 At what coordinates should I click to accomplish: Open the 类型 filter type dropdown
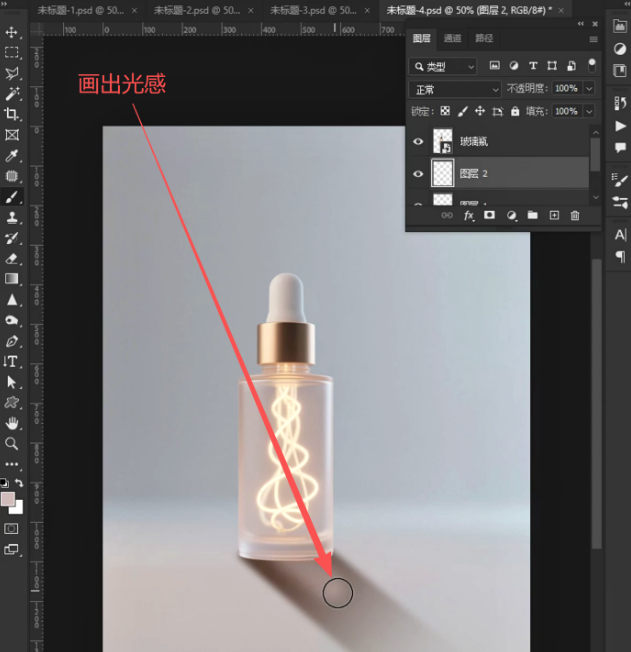pyautogui.click(x=443, y=67)
